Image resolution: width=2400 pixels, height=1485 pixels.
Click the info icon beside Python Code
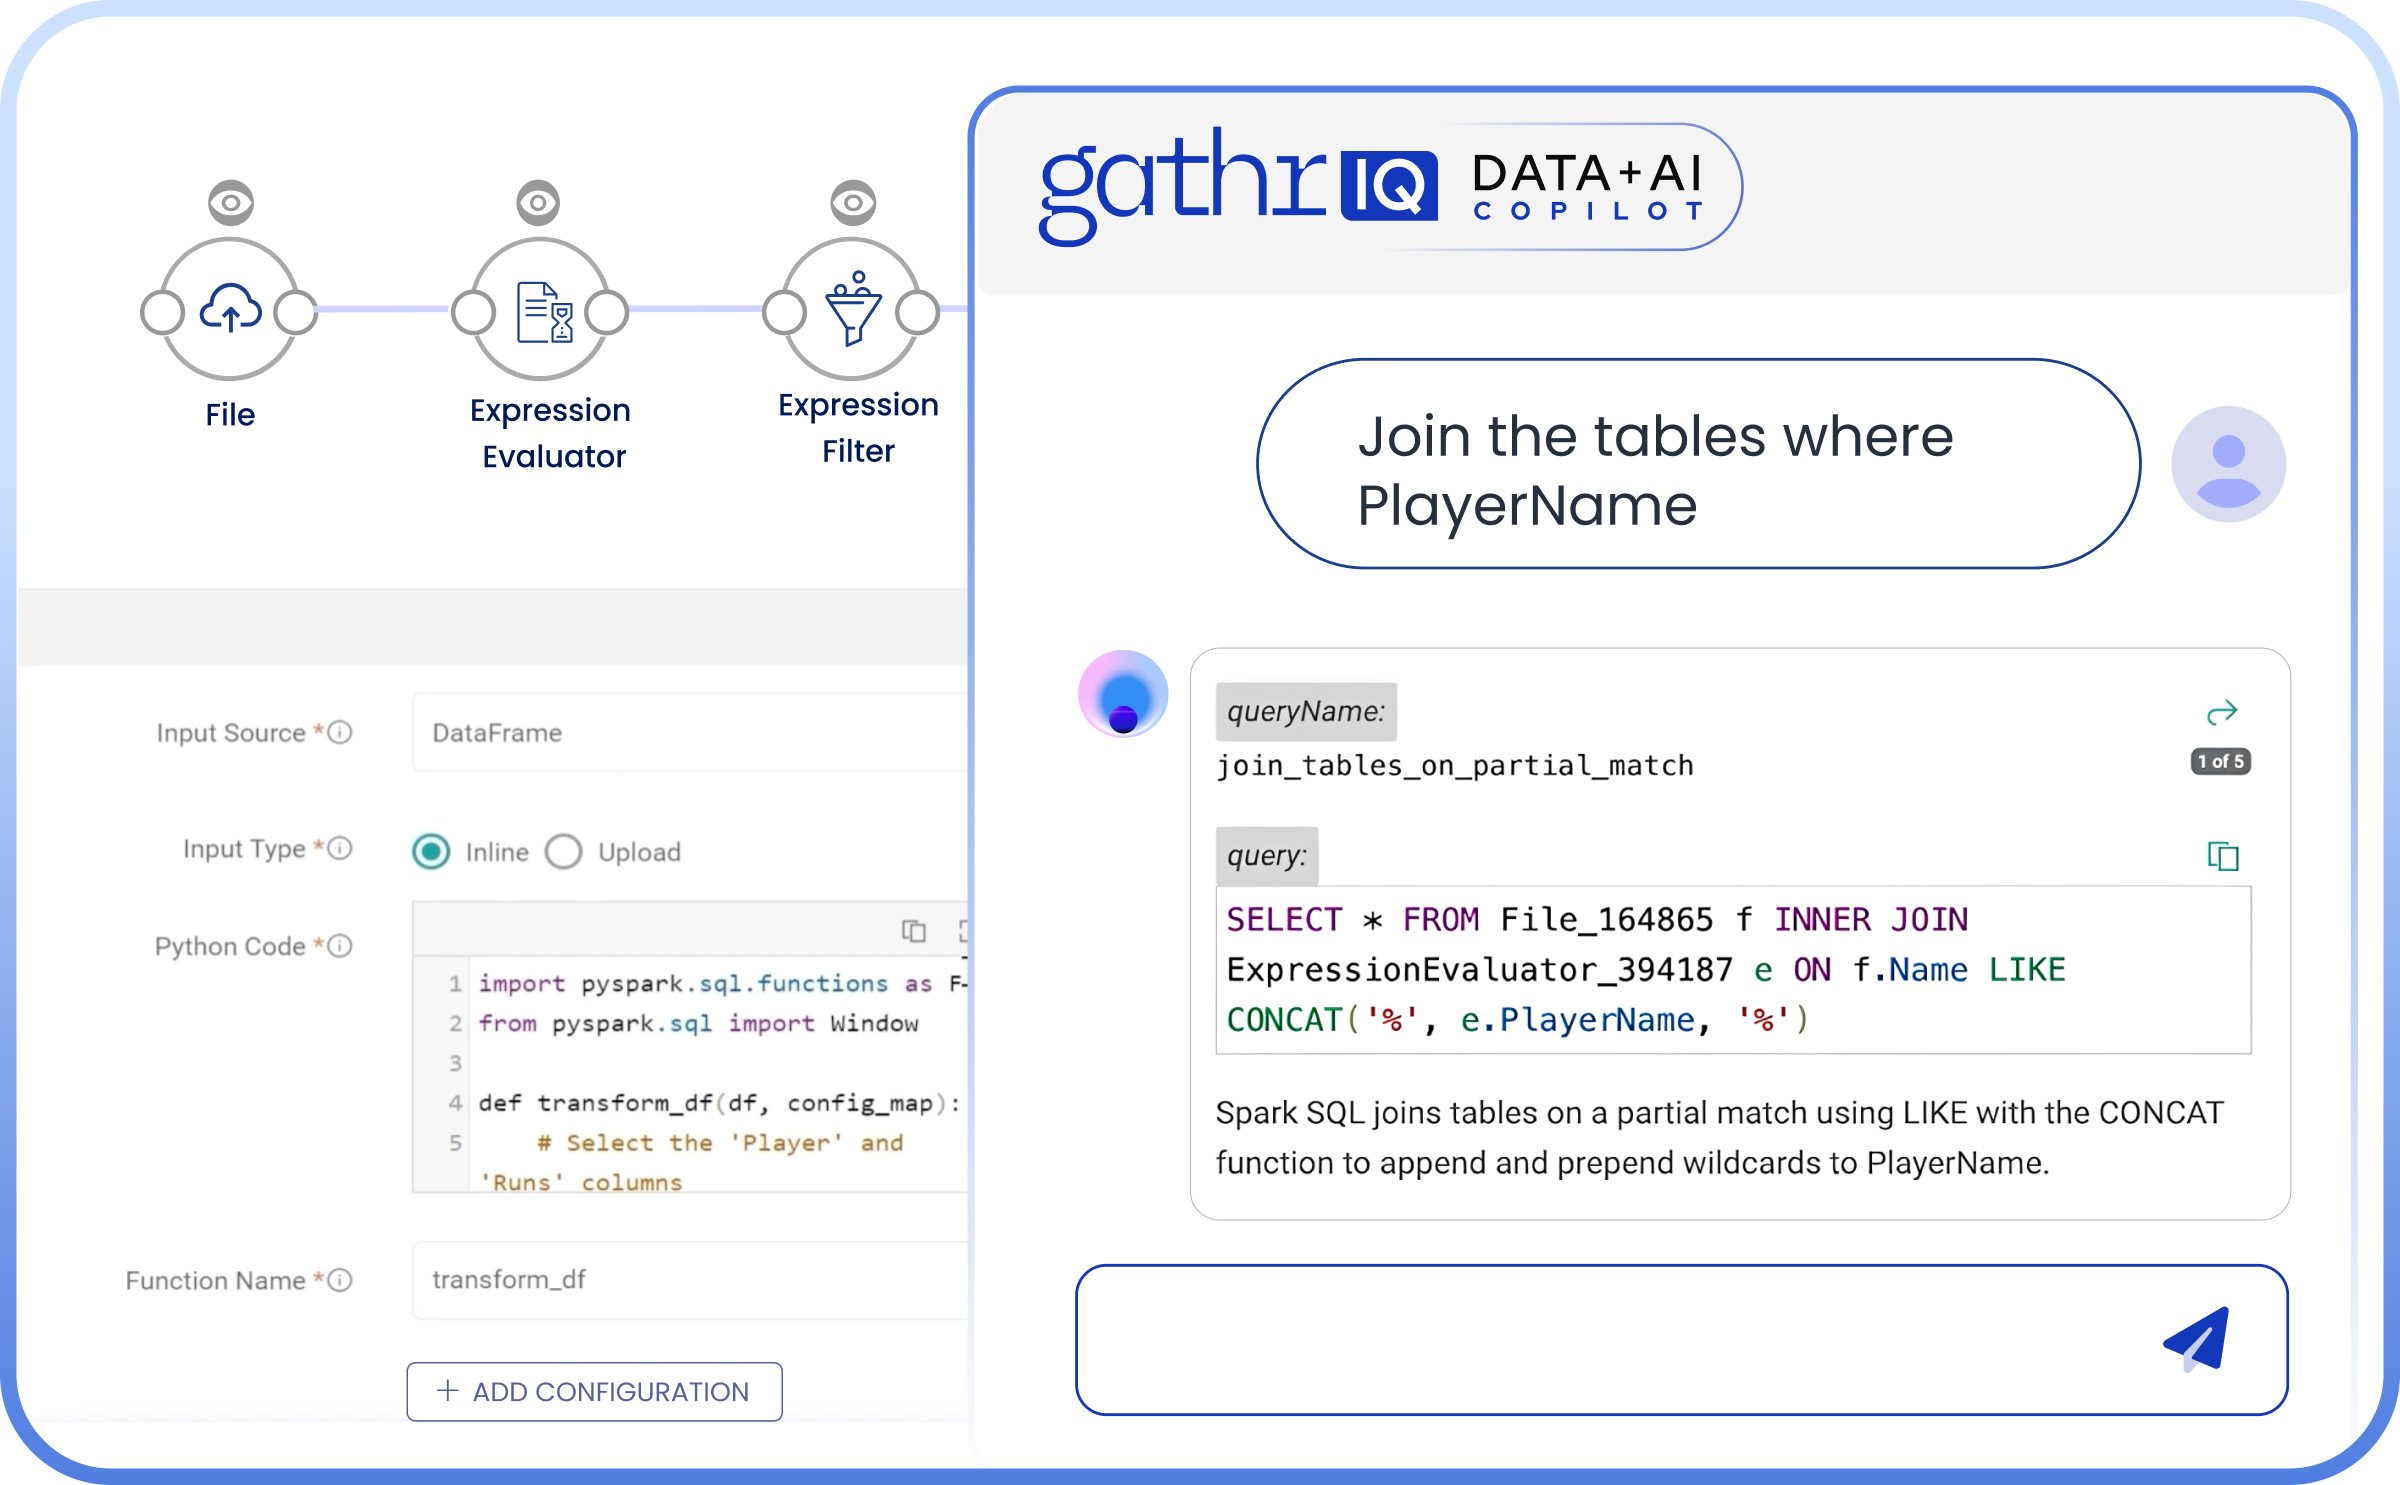(x=339, y=944)
